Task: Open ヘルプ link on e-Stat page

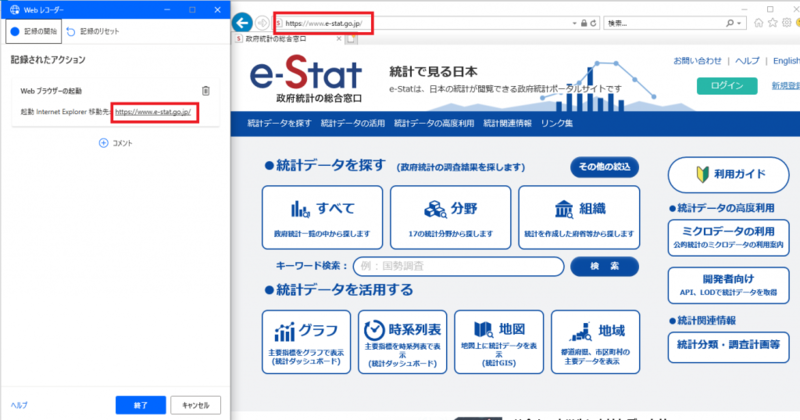Action: (747, 61)
